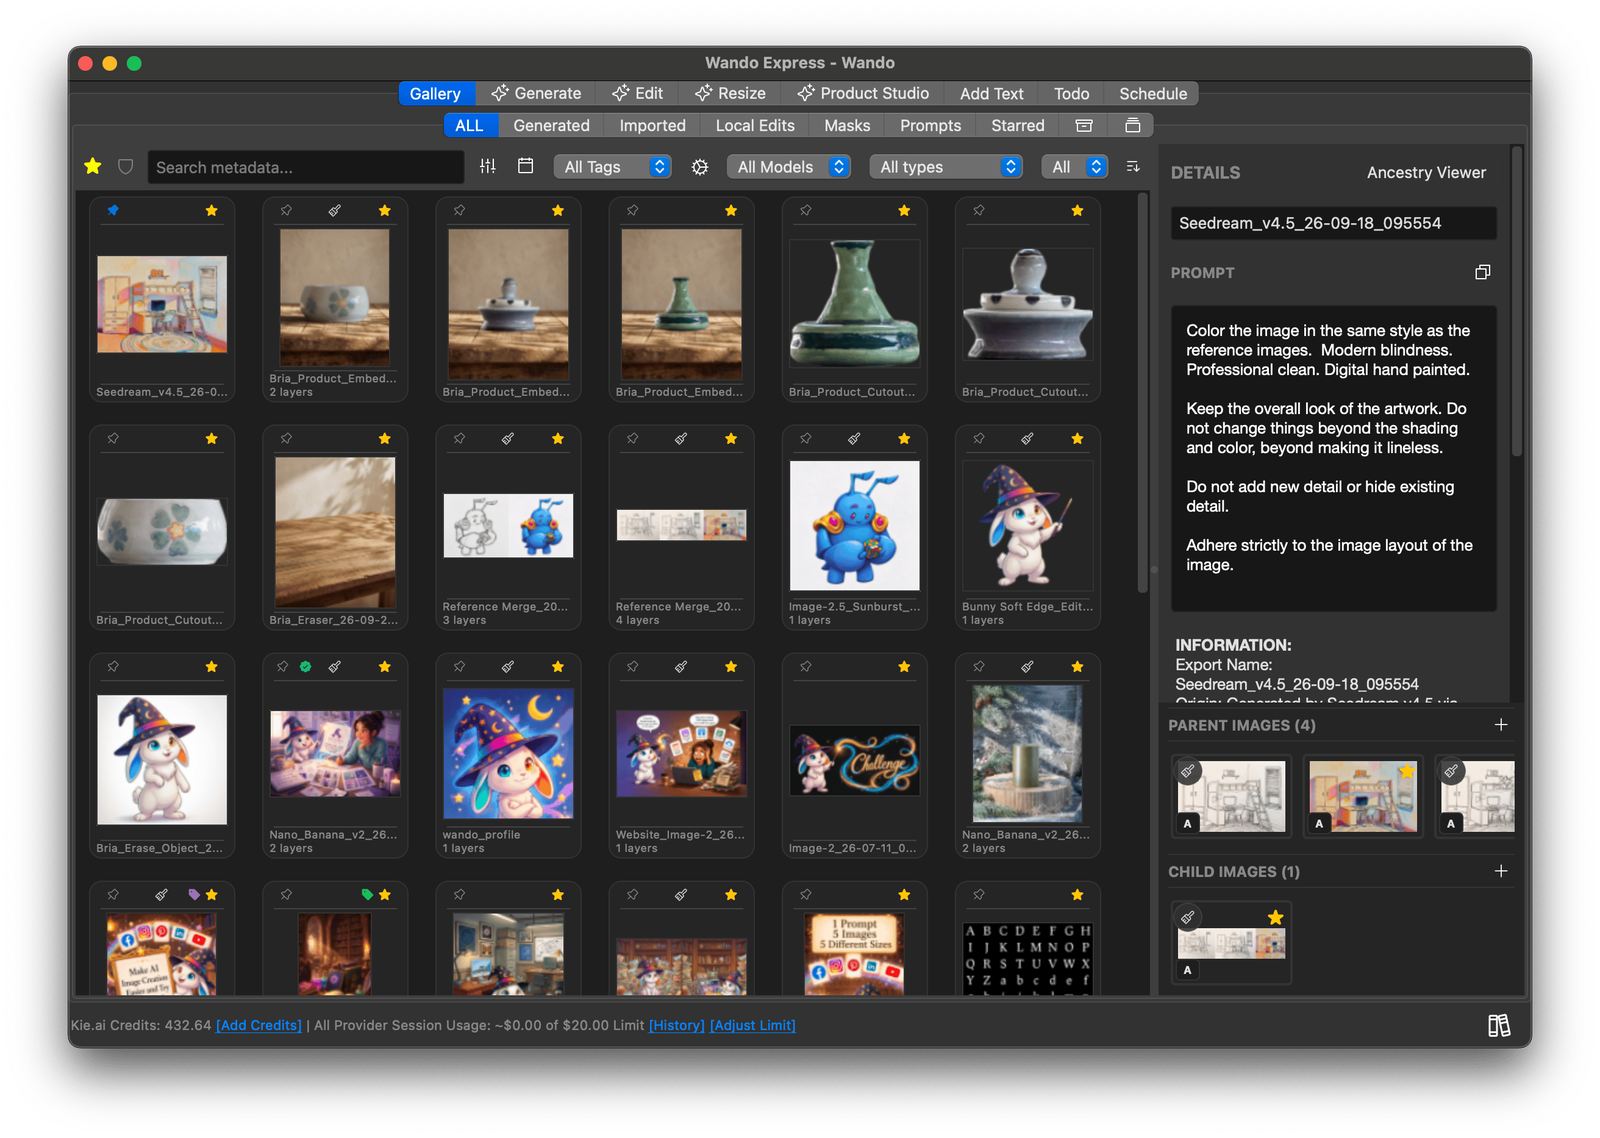
Task: Click the Adjust Limit link
Action: pyautogui.click(x=753, y=1025)
